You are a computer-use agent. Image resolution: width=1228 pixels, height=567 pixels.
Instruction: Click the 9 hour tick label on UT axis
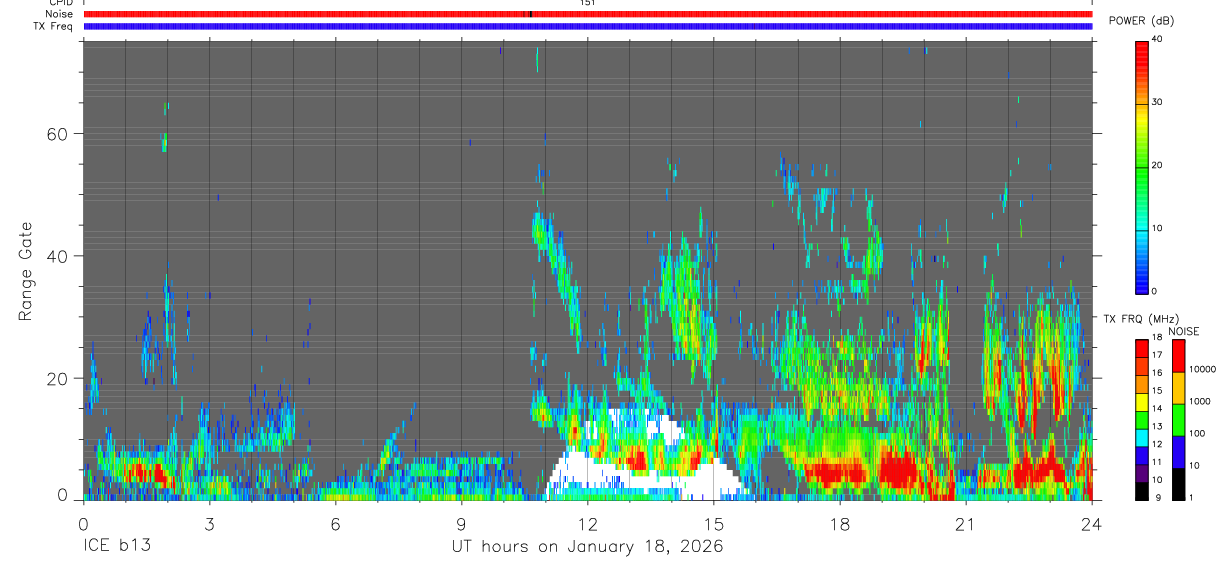(462, 523)
